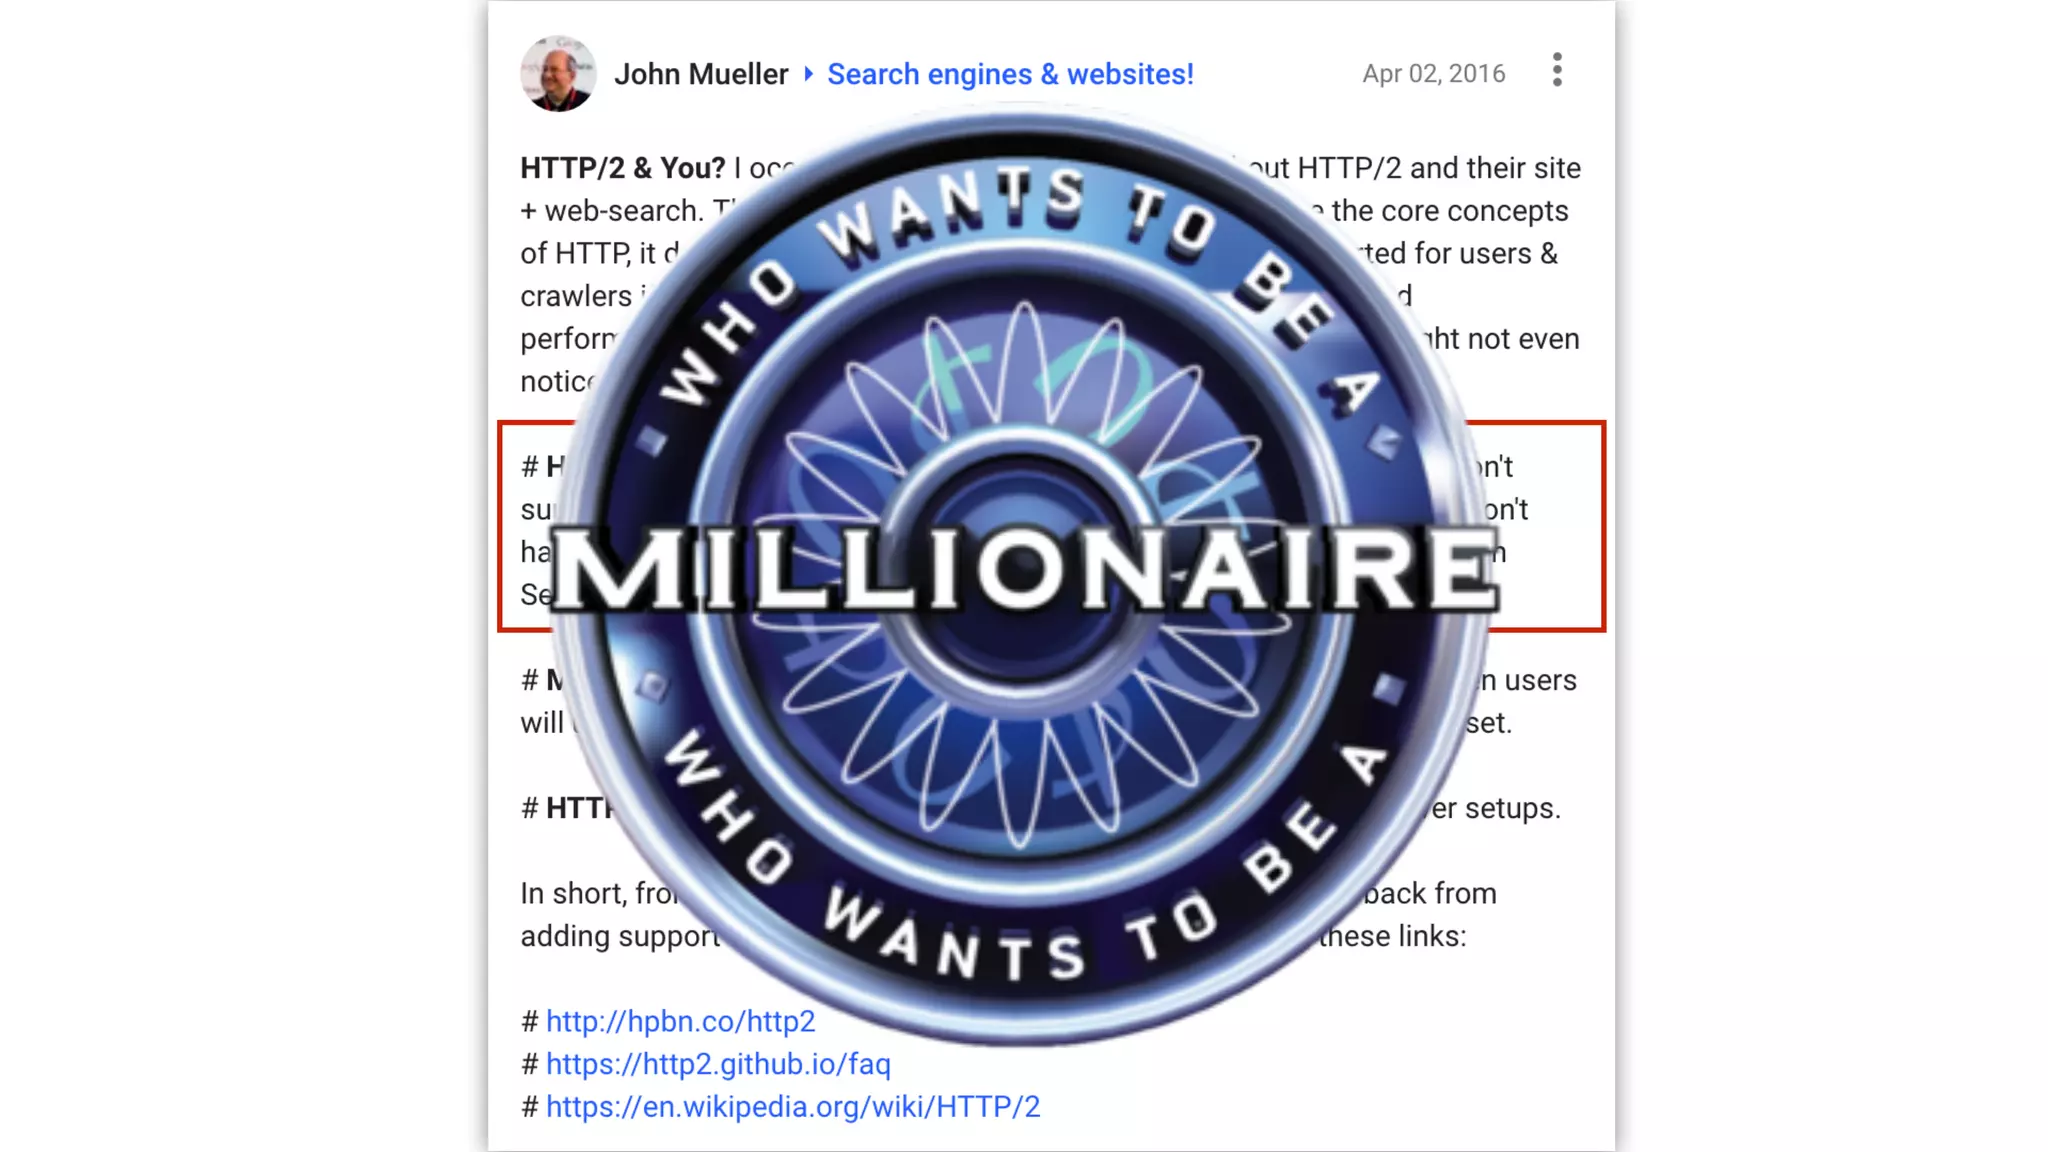Click the "these links:" text
Image resolution: width=2048 pixels, height=1152 pixels.
click(x=1392, y=936)
